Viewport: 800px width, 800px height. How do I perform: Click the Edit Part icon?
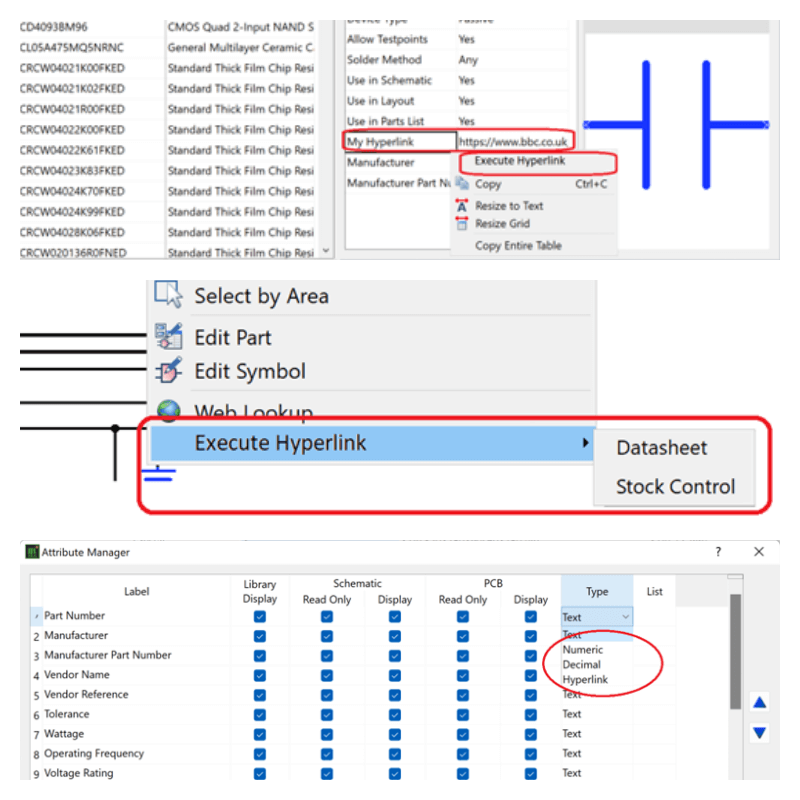170,337
